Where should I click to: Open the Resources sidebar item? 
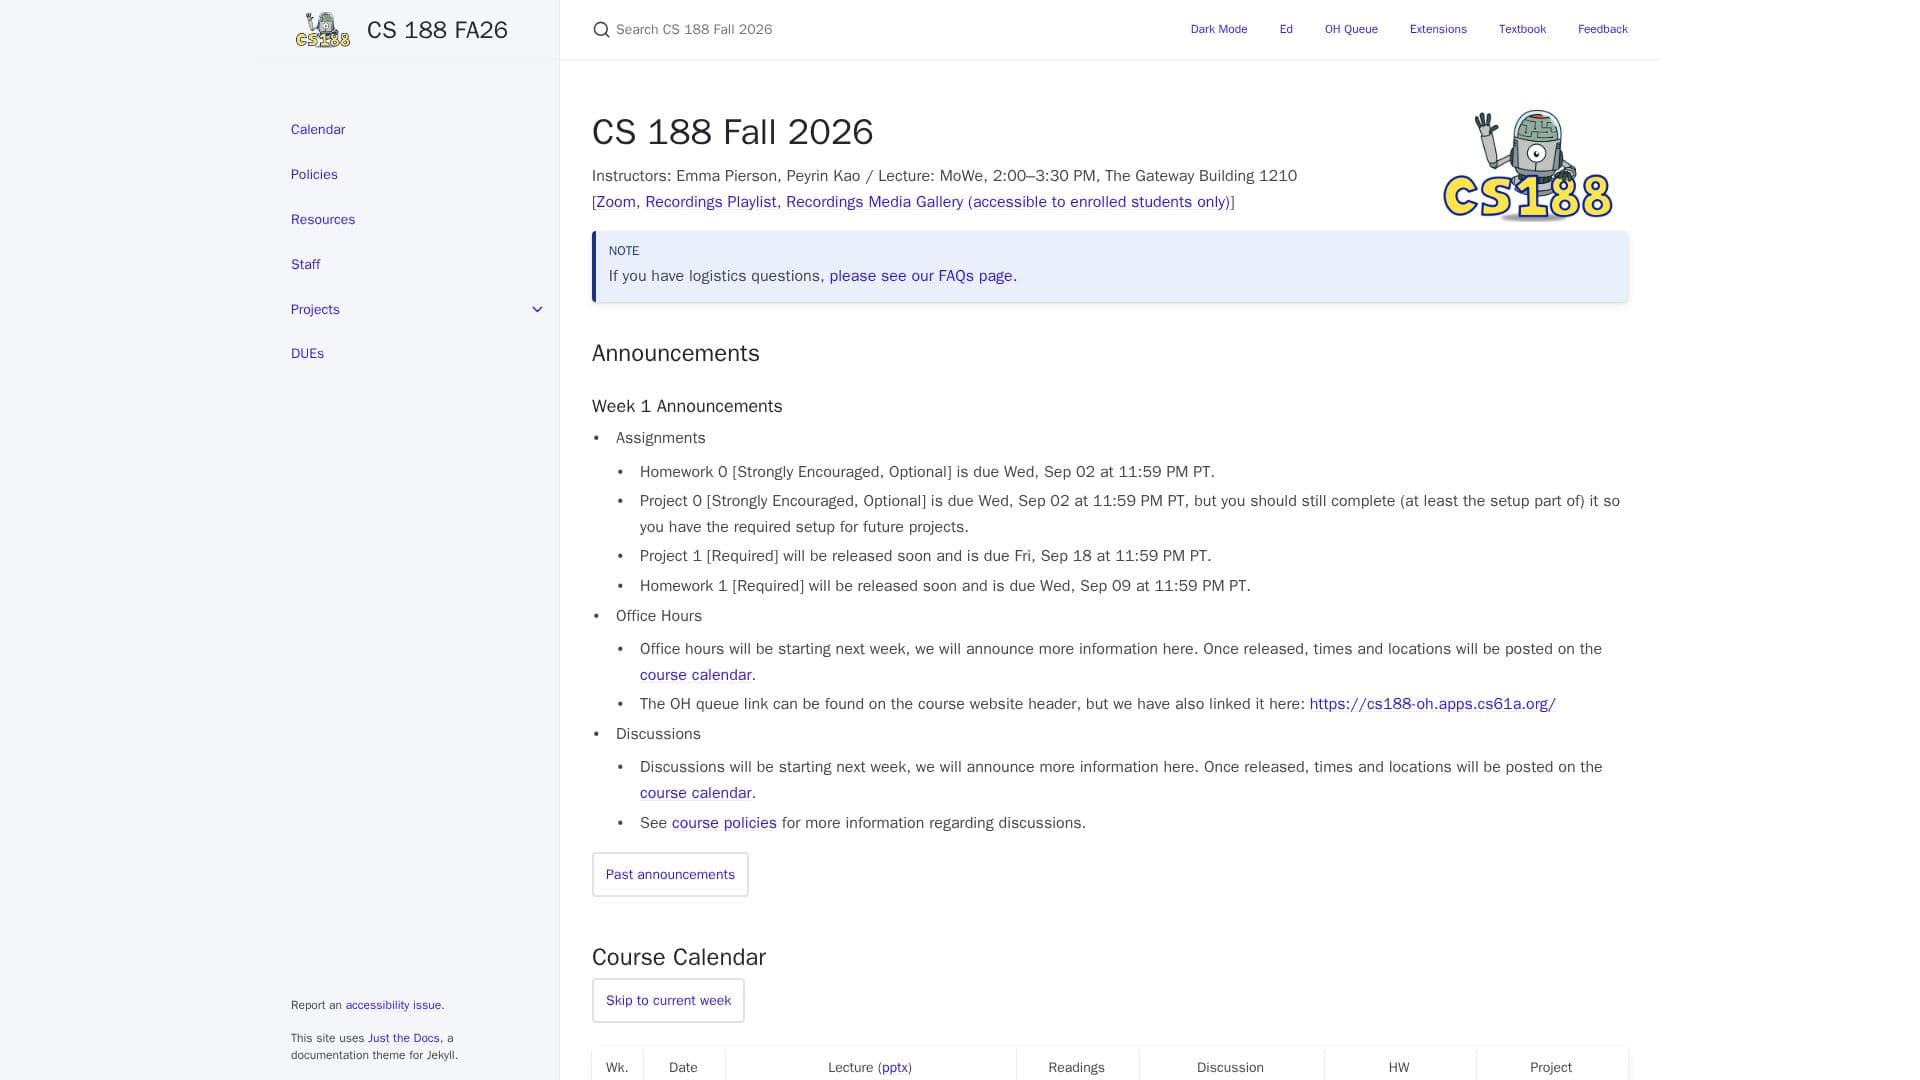(323, 220)
